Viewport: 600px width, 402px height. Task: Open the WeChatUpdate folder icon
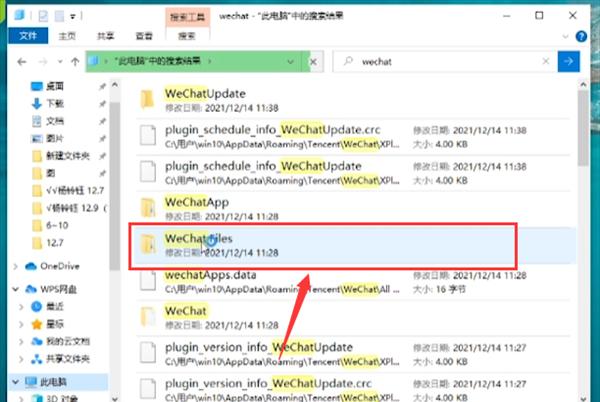147,99
